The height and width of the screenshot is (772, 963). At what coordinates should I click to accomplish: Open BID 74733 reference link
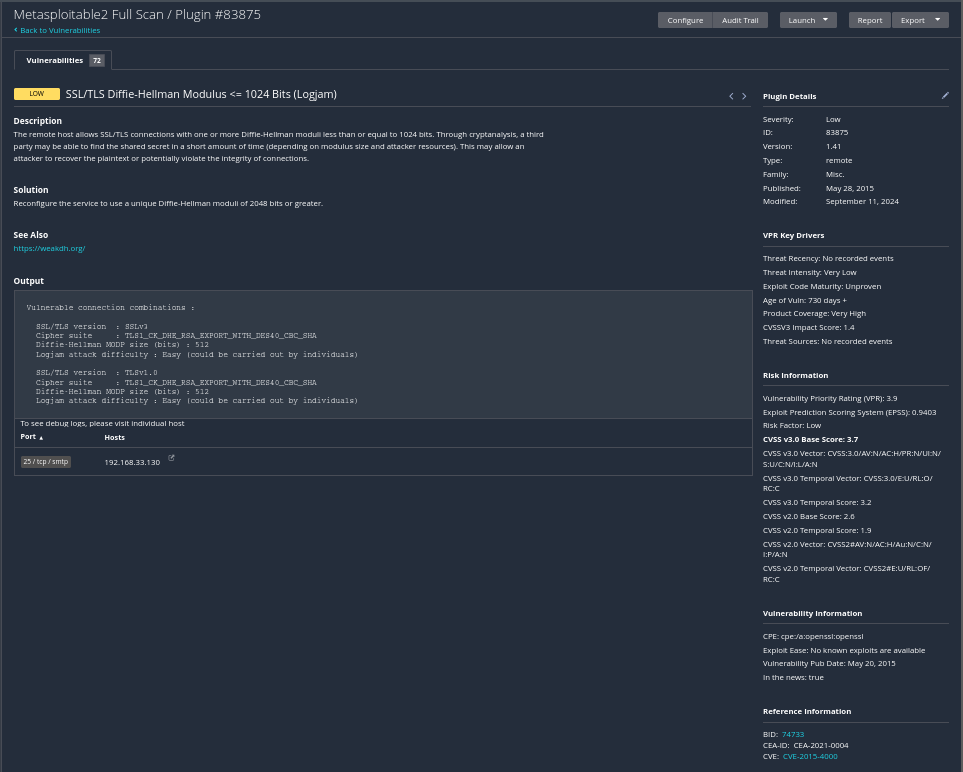[793, 734]
